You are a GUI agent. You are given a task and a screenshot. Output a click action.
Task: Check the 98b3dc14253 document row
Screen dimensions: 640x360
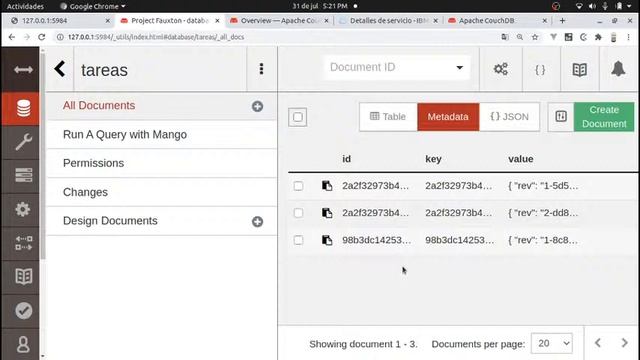pyautogui.click(x=298, y=240)
